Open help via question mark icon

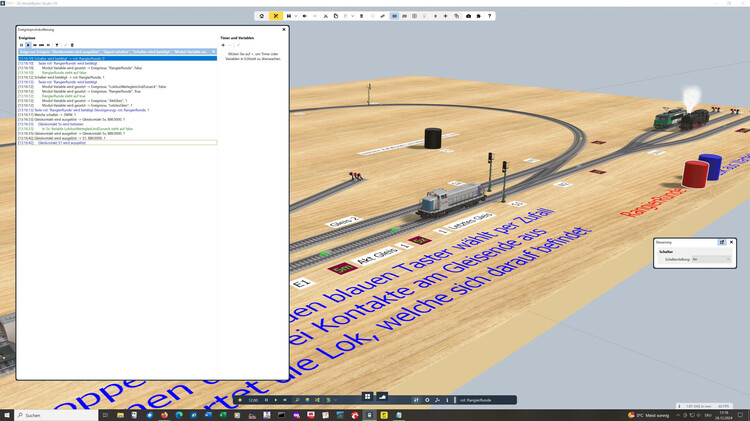[489, 16]
